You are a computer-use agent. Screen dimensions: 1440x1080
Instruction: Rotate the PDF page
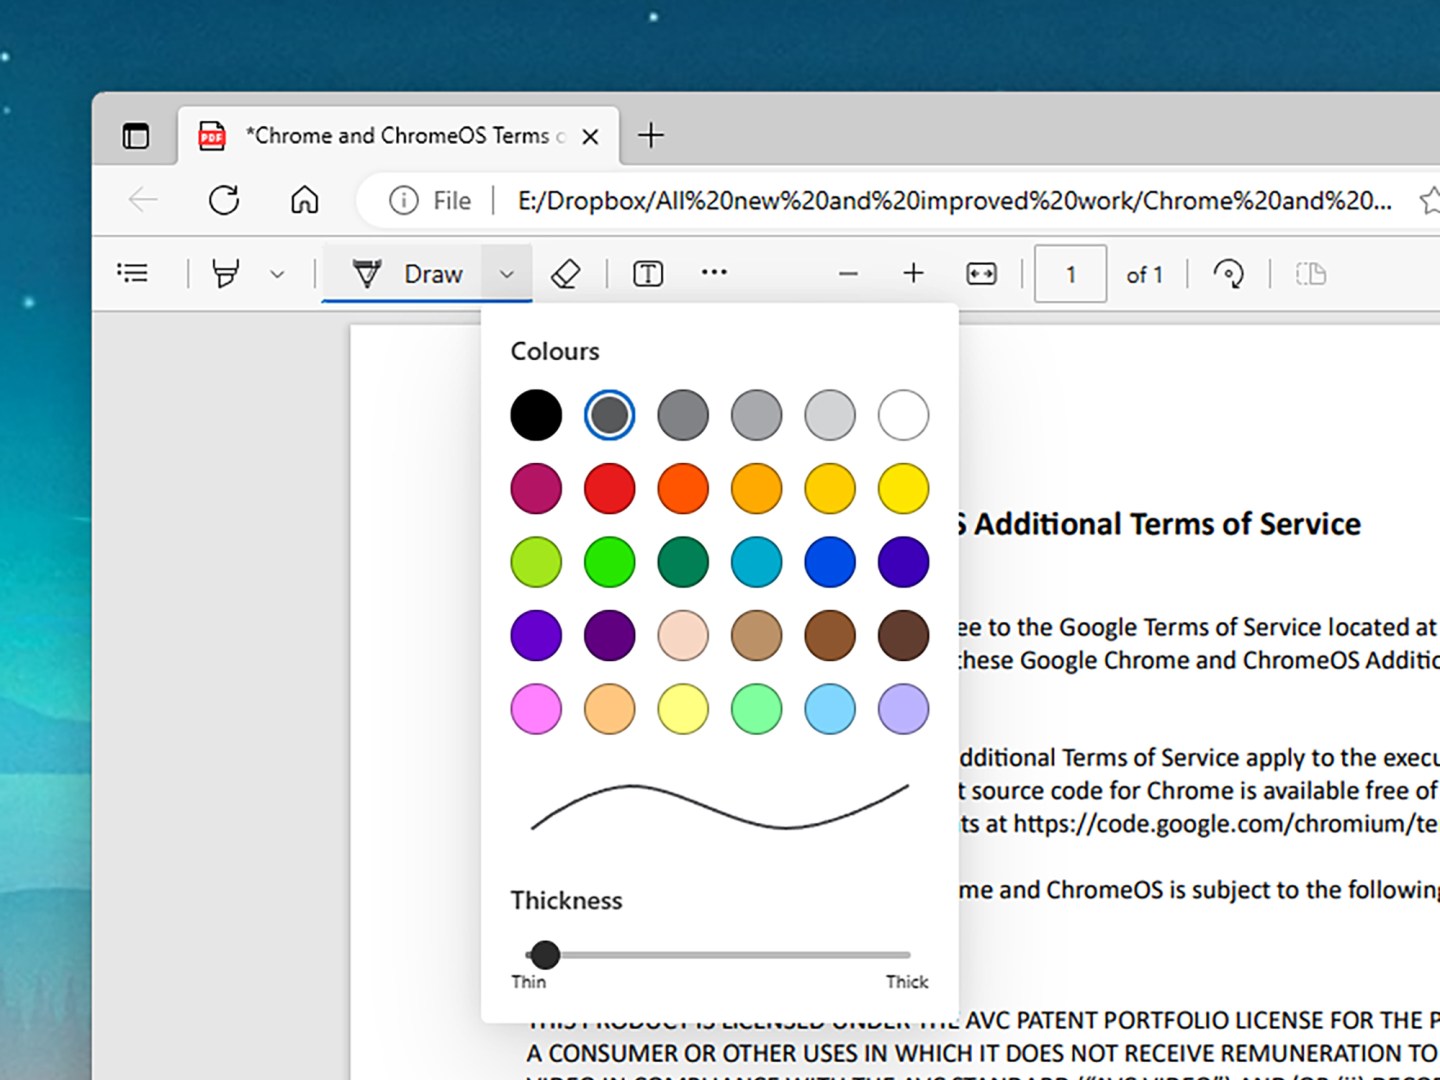pos(1229,273)
